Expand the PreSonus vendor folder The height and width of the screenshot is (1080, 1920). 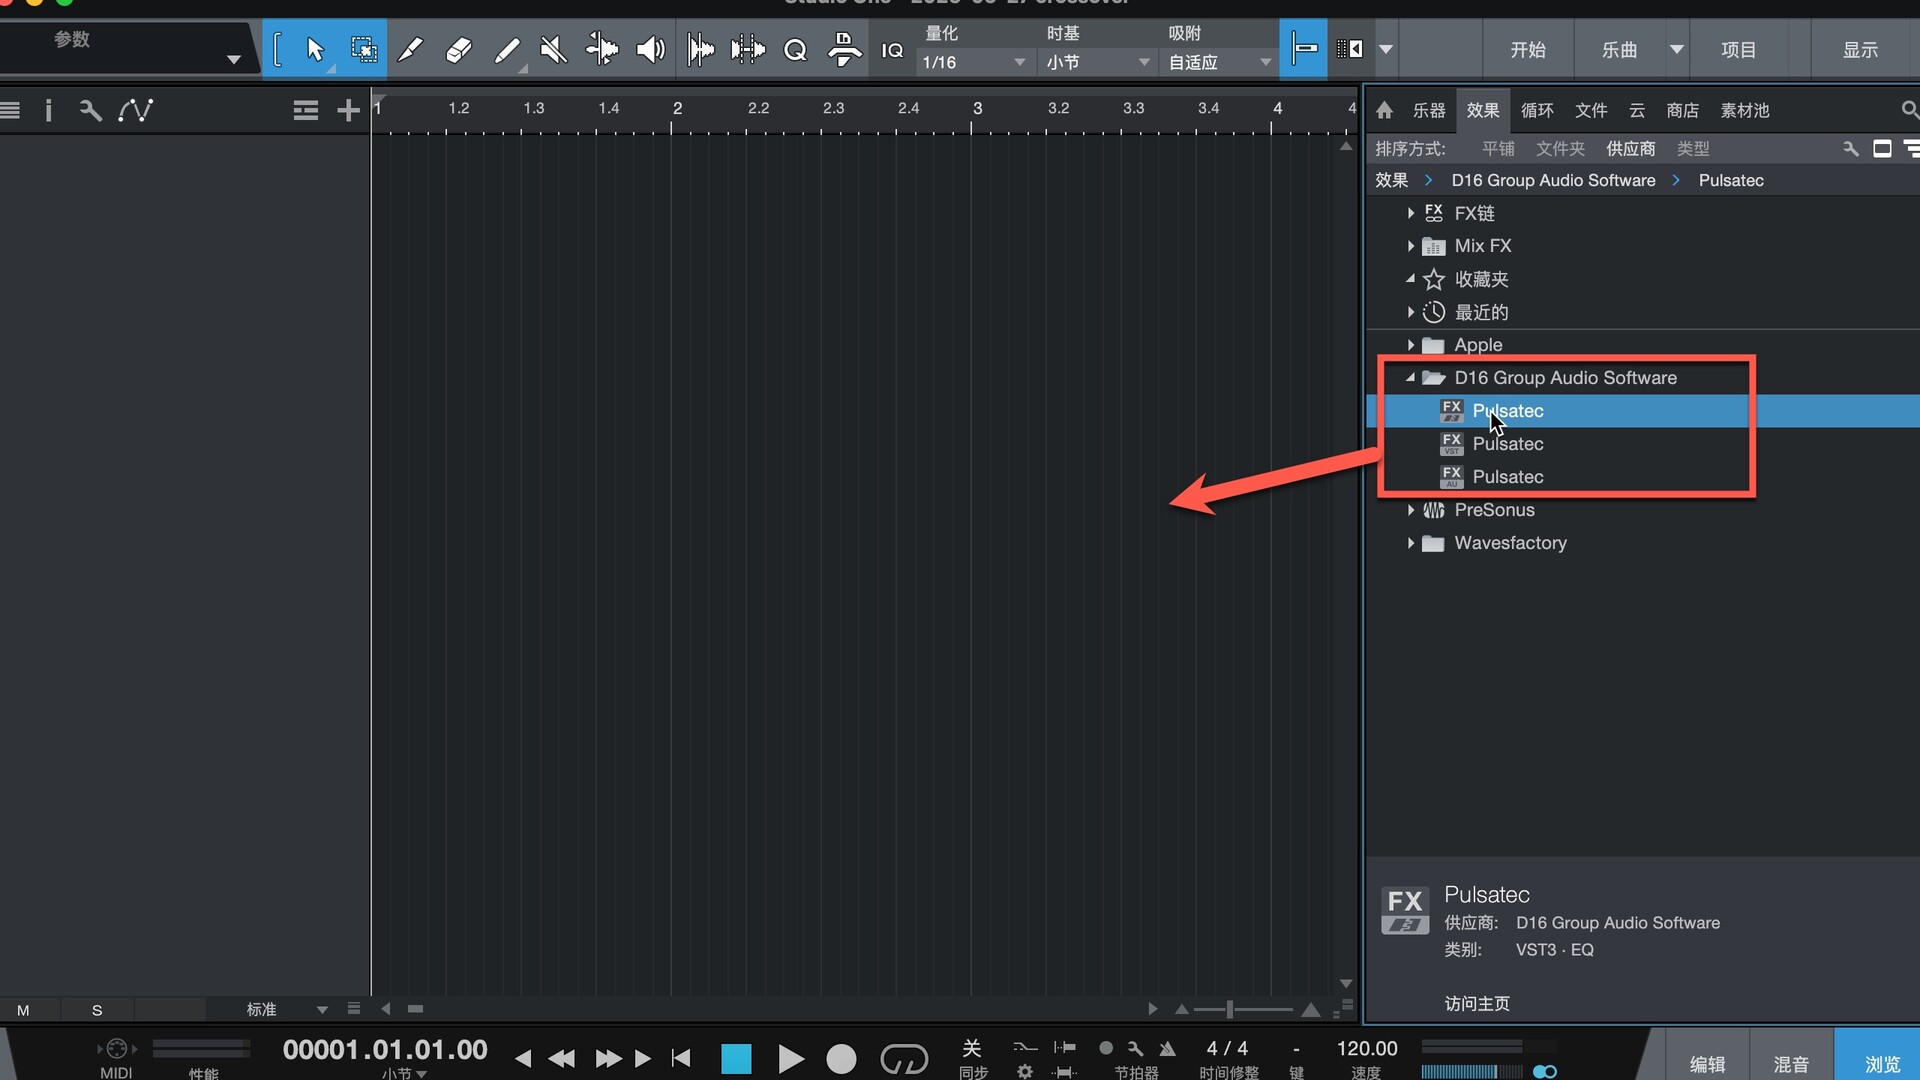click(1410, 510)
